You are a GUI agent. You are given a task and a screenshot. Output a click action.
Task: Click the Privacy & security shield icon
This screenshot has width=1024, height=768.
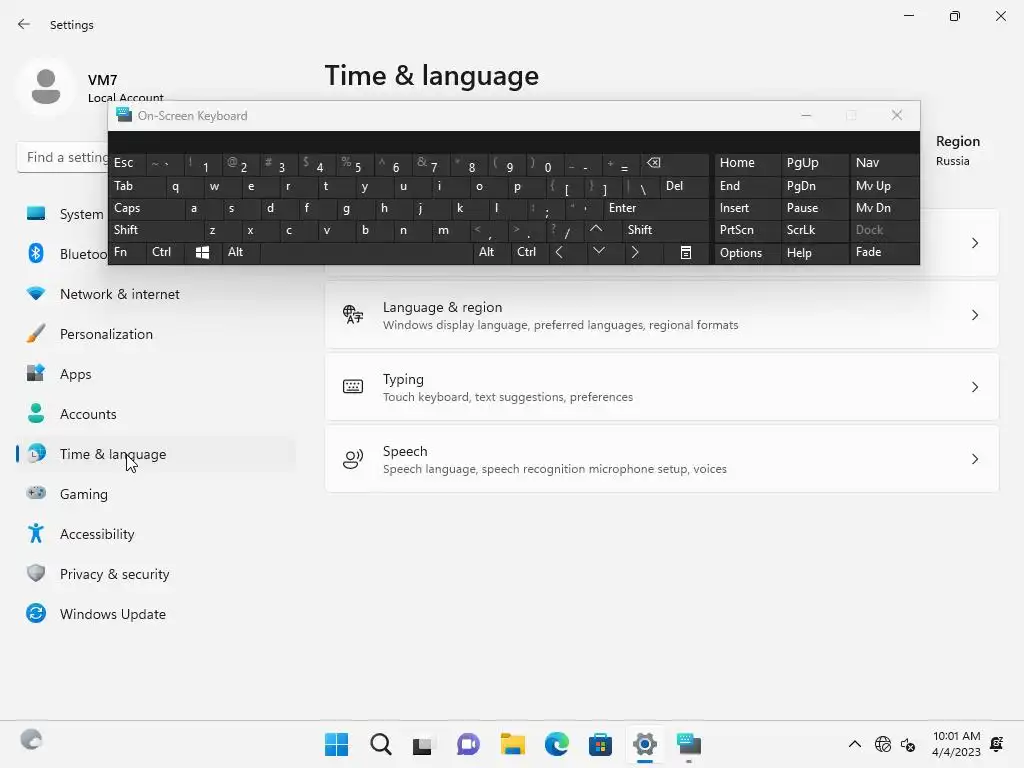click(36, 573)
